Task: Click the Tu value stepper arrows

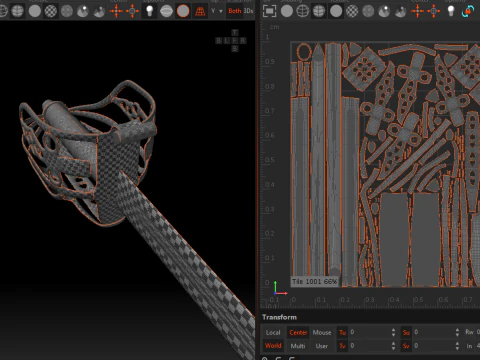Action: click(x=394, y=332)
